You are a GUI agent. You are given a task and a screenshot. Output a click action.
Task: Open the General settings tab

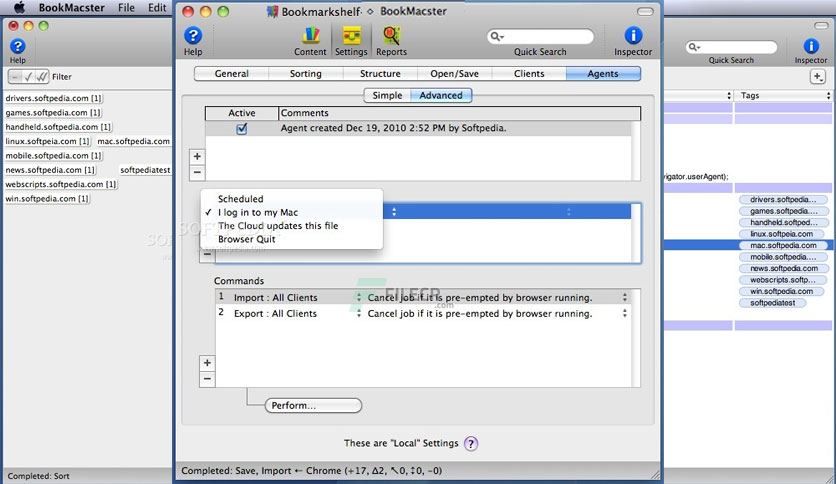(x=231, y=74)
